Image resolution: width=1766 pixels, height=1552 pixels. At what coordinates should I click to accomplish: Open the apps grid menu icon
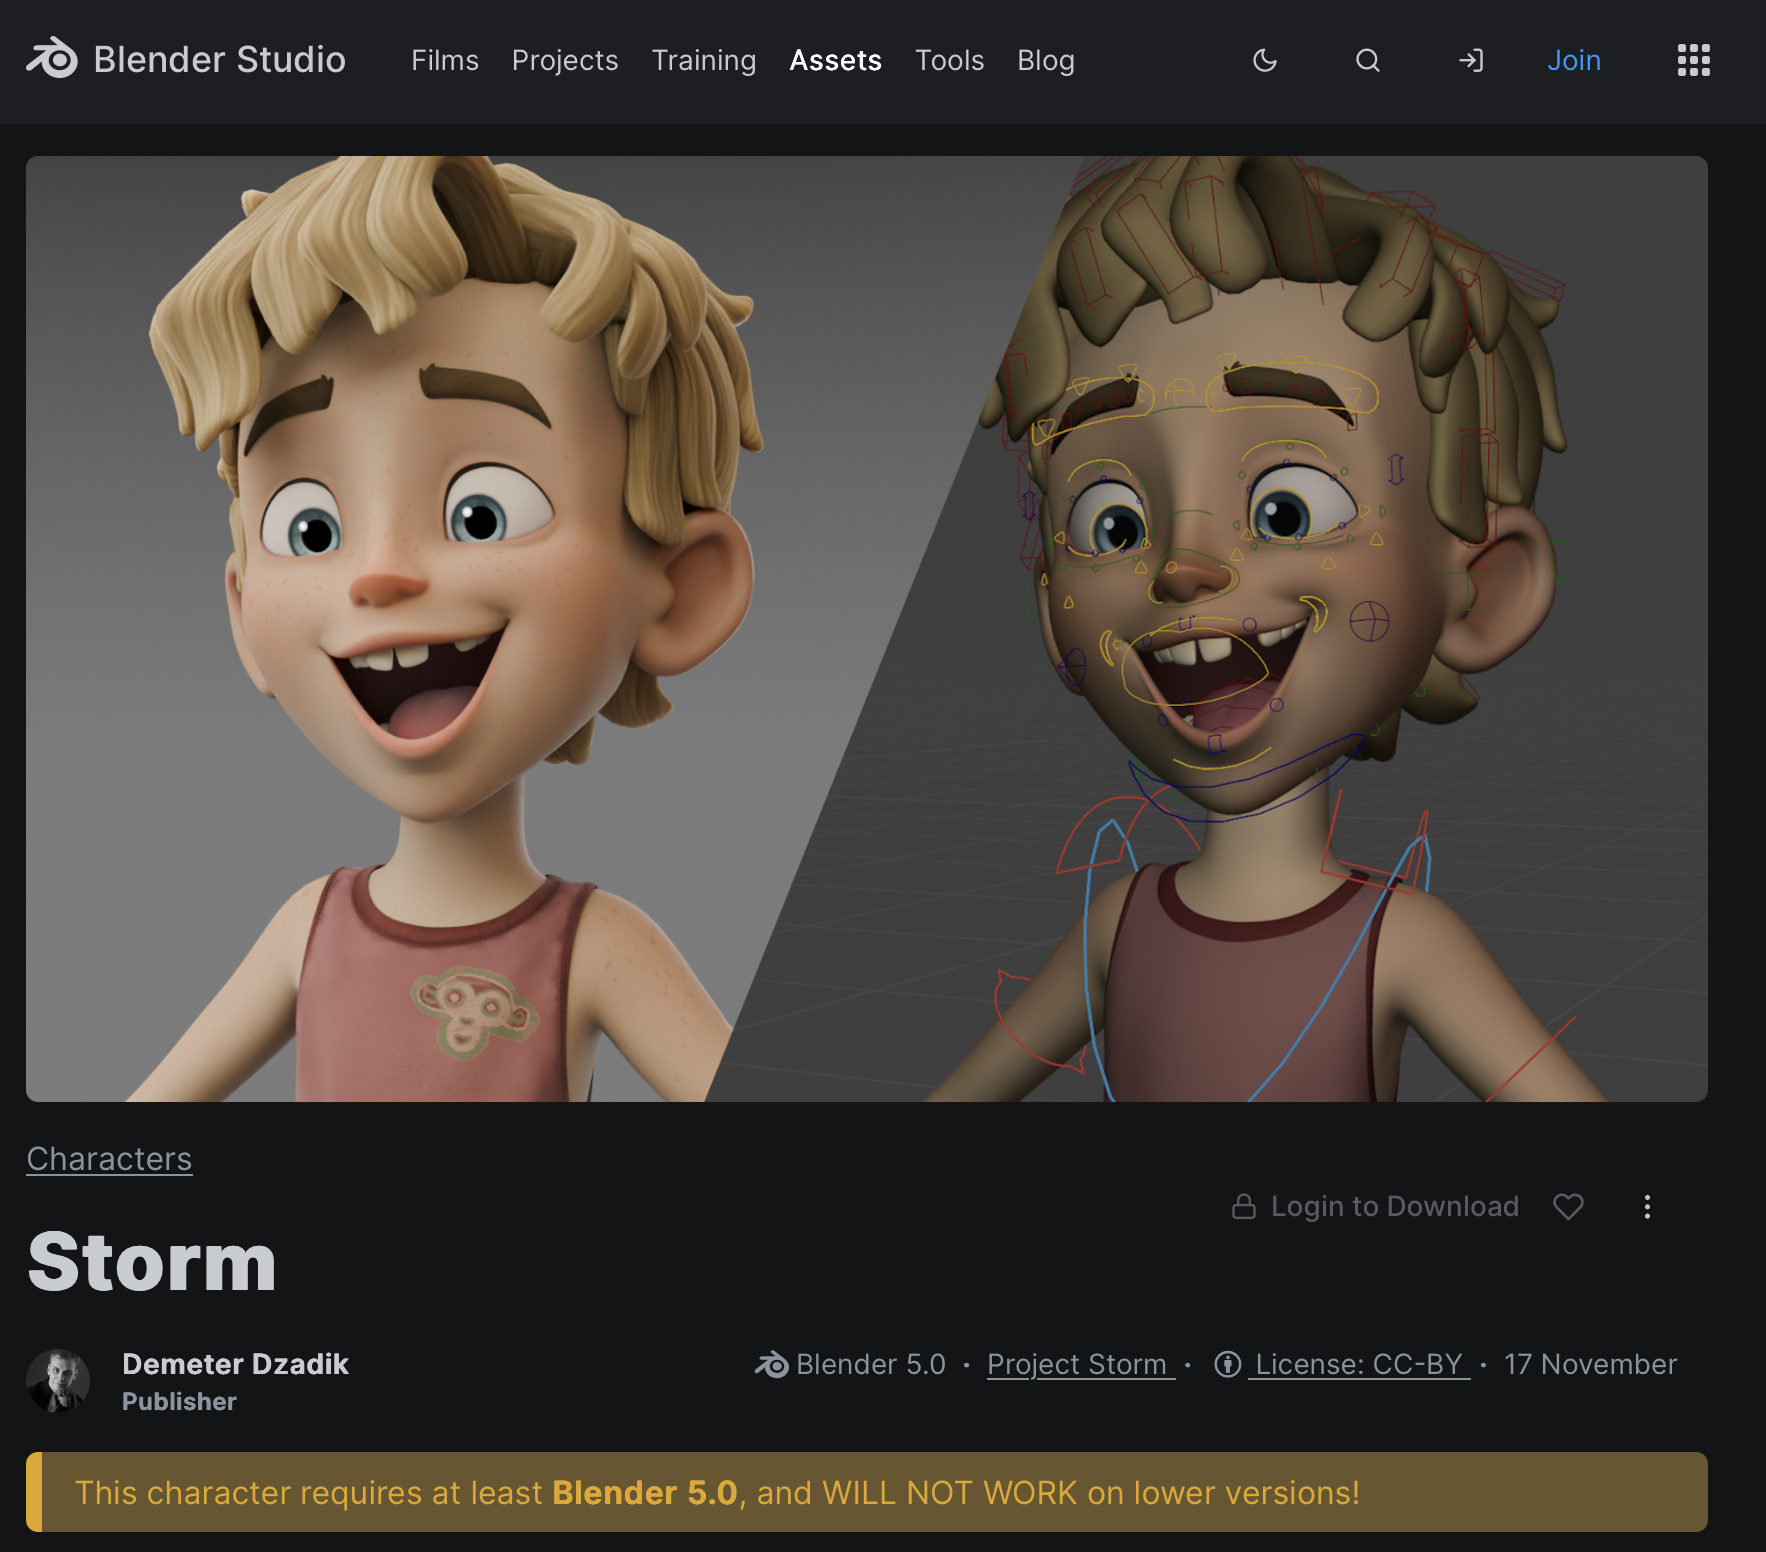point(1694,60)
